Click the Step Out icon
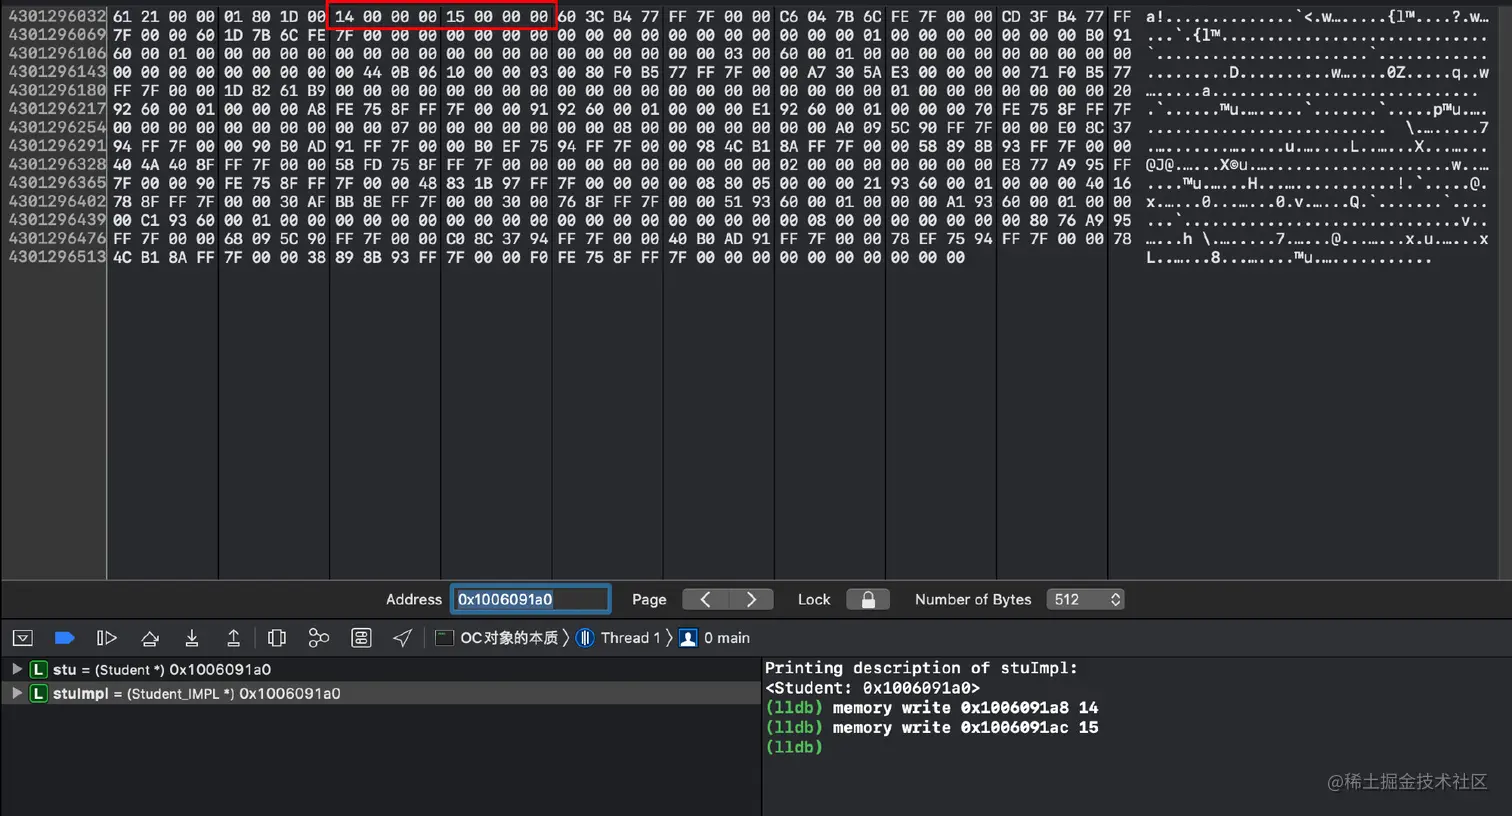This screenshot has height=816, width=1512. (233, 638)
